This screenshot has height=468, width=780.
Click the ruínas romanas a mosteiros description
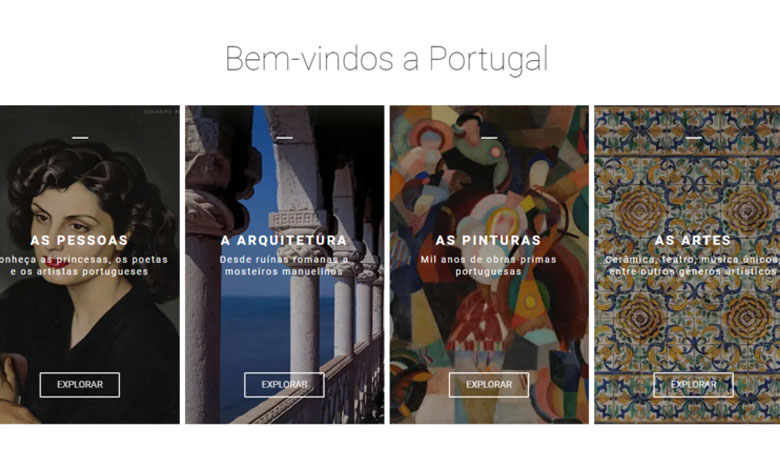coord(284,266)
